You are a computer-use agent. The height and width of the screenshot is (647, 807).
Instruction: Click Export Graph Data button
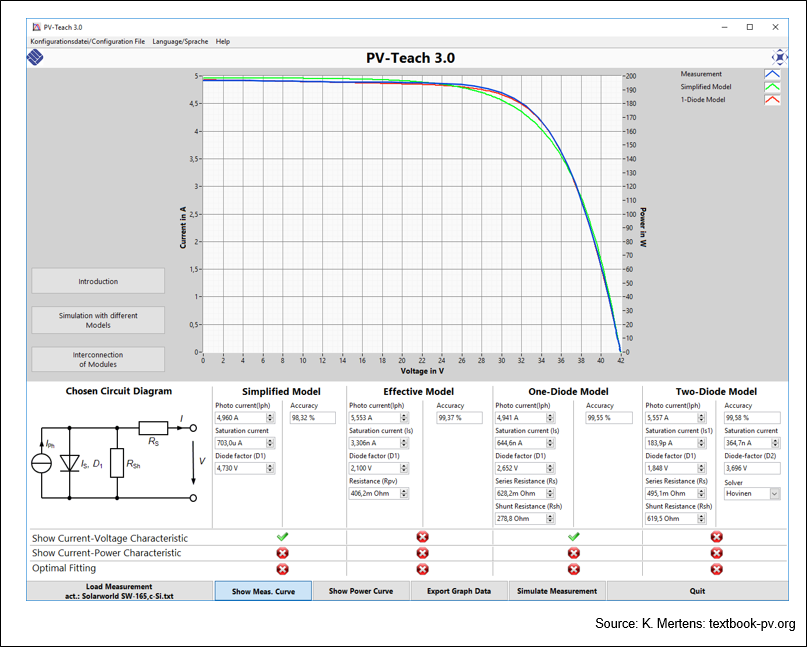pos(459,591)
